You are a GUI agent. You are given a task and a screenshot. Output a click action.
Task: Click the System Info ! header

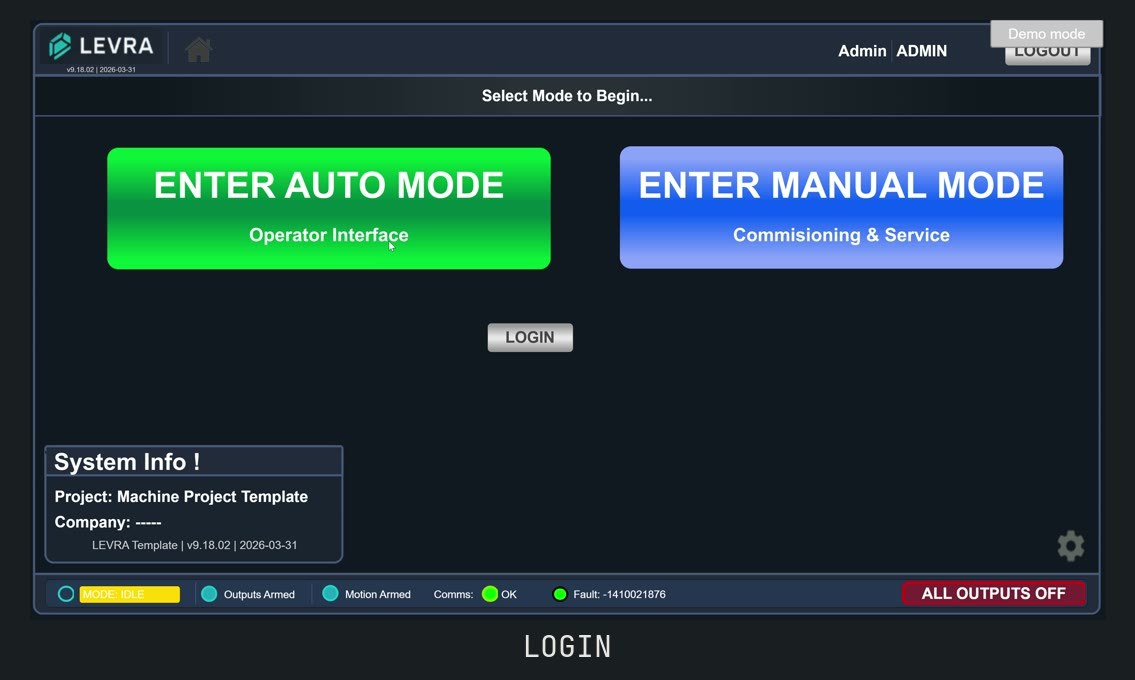click(194, 461)
